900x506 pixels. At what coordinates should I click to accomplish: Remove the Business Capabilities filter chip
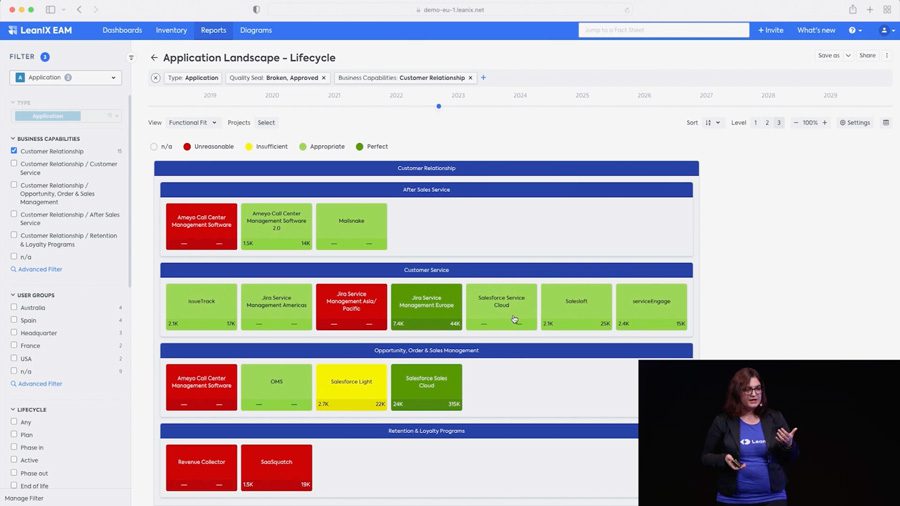(471, 77)
